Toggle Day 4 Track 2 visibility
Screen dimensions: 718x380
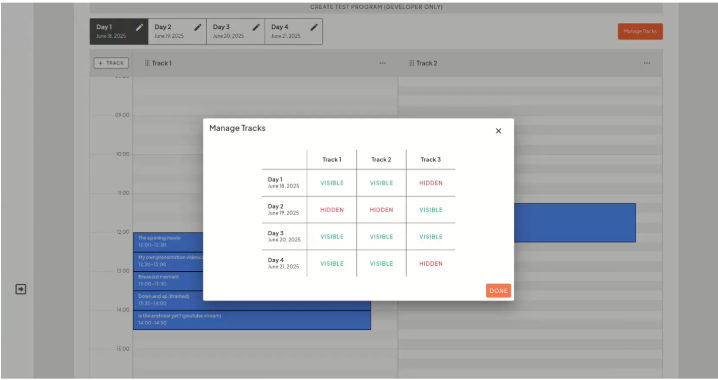click(381, 264)
